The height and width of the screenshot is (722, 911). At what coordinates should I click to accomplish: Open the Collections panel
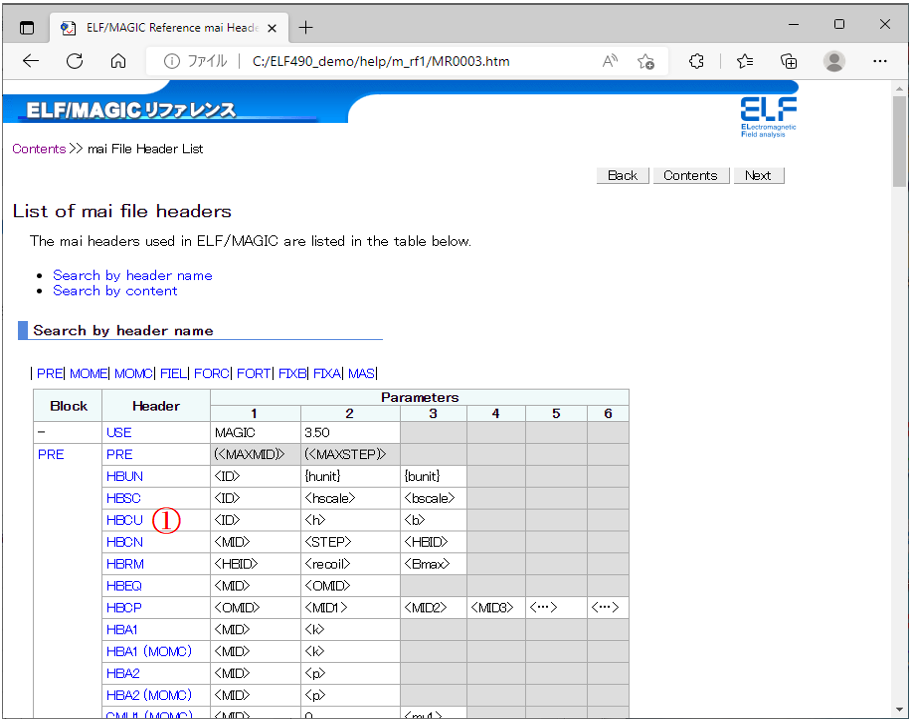pos(788,61)
